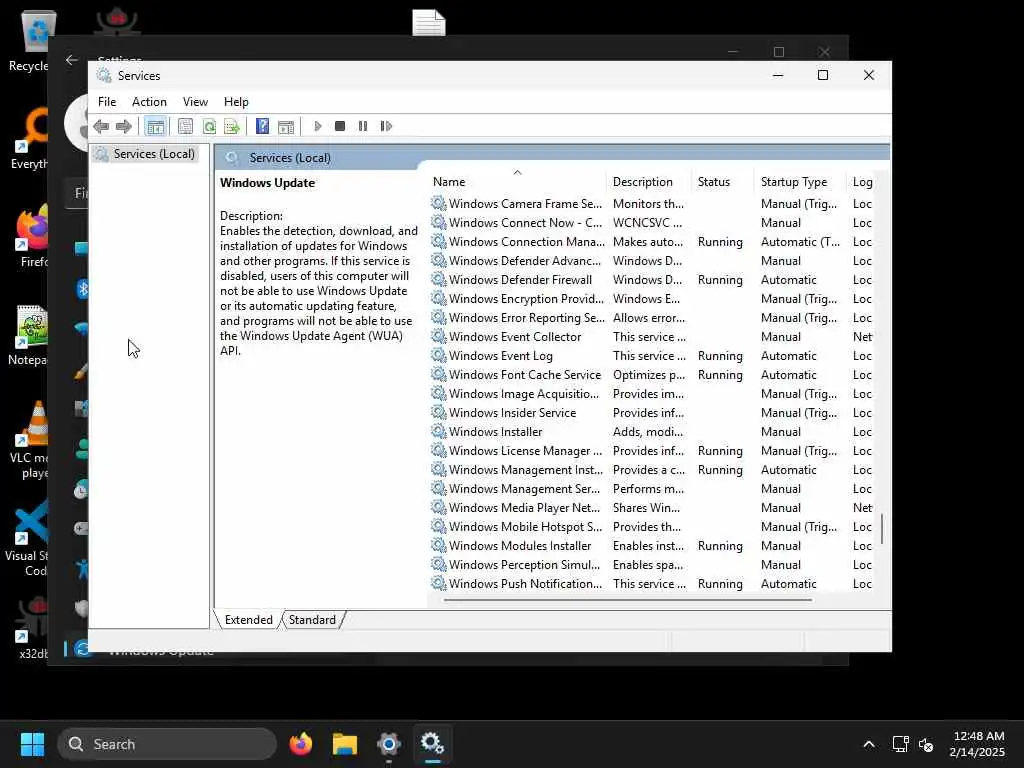Select Windows Perception Simulation service
The width and height of the screenshot is (1024, 768).
point(653,565)
